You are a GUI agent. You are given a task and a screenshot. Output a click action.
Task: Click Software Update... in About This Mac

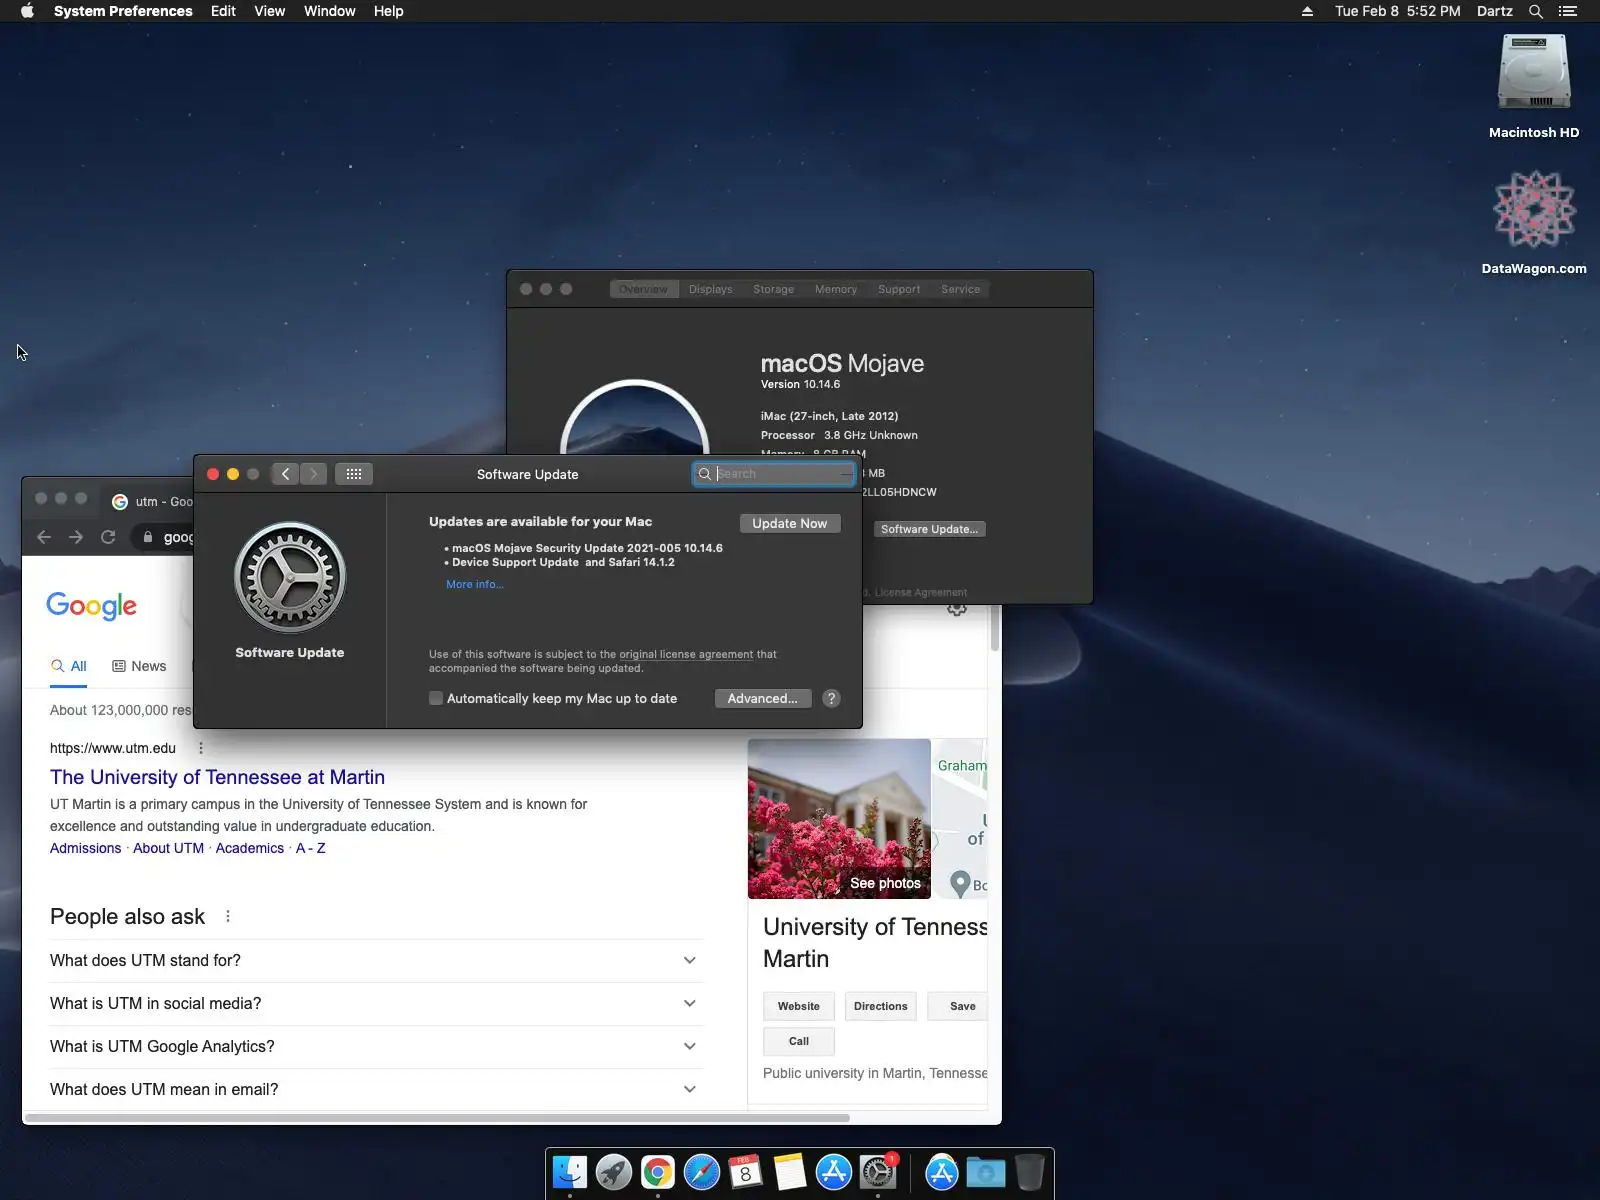click(930, 529)
